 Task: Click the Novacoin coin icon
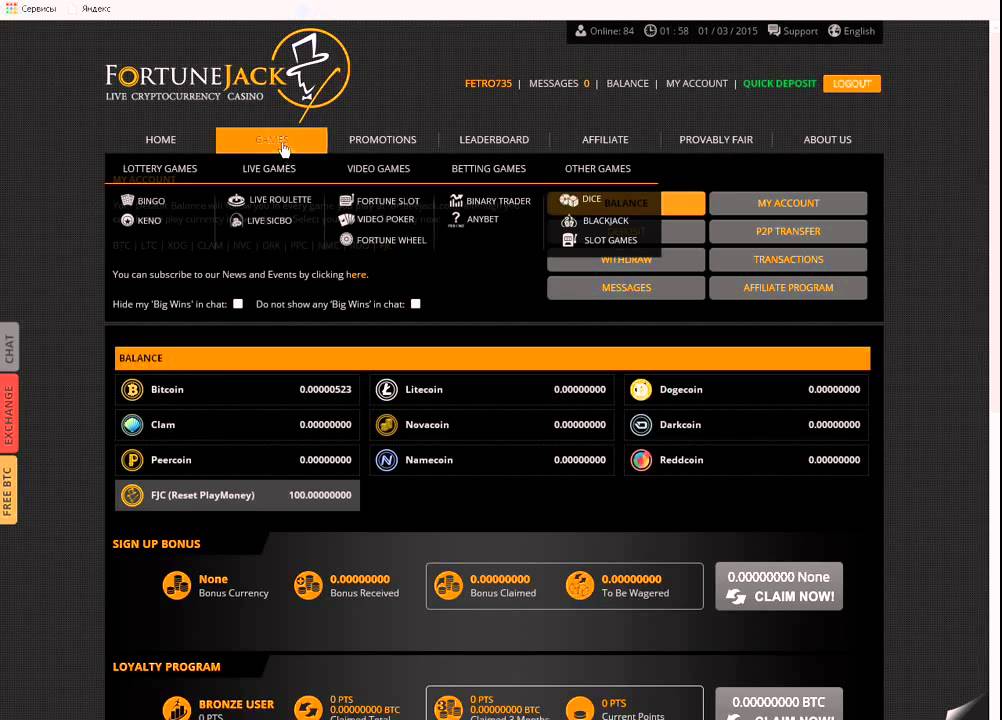pyautogui.click(x=387, y=425)
